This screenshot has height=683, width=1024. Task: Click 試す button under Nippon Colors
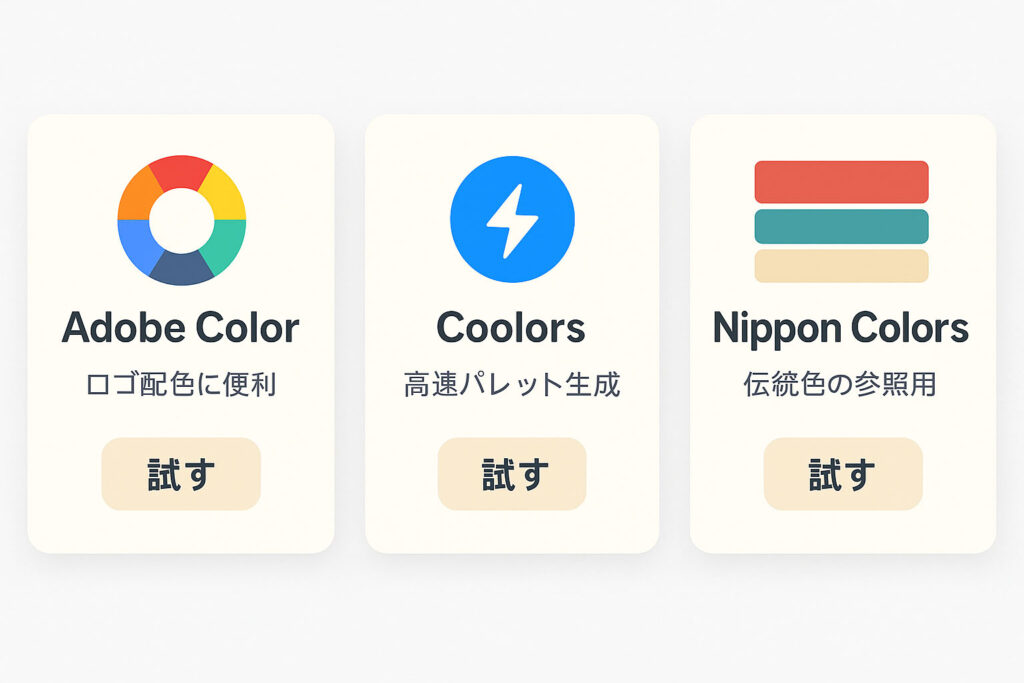click(842, 474)
